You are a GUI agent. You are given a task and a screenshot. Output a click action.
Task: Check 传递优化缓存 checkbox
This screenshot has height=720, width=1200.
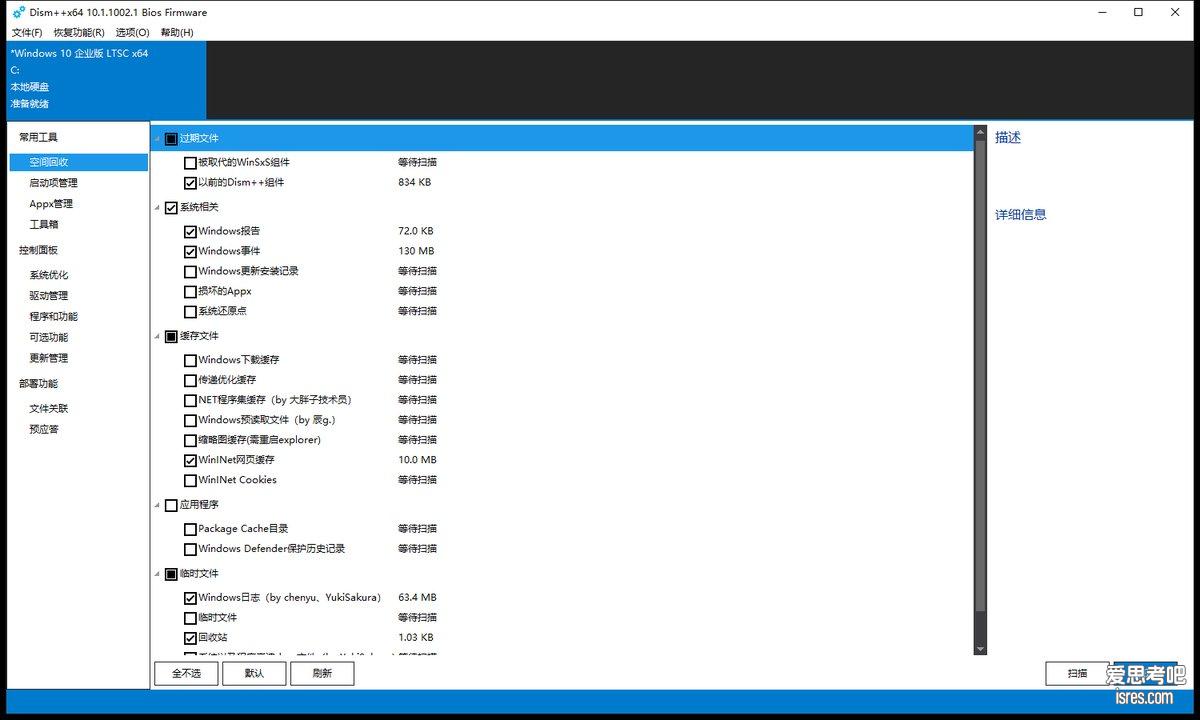point(190,381)
